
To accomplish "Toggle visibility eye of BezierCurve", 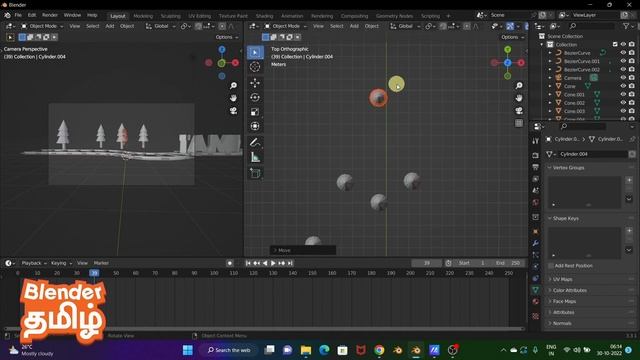I will [623, 53].
